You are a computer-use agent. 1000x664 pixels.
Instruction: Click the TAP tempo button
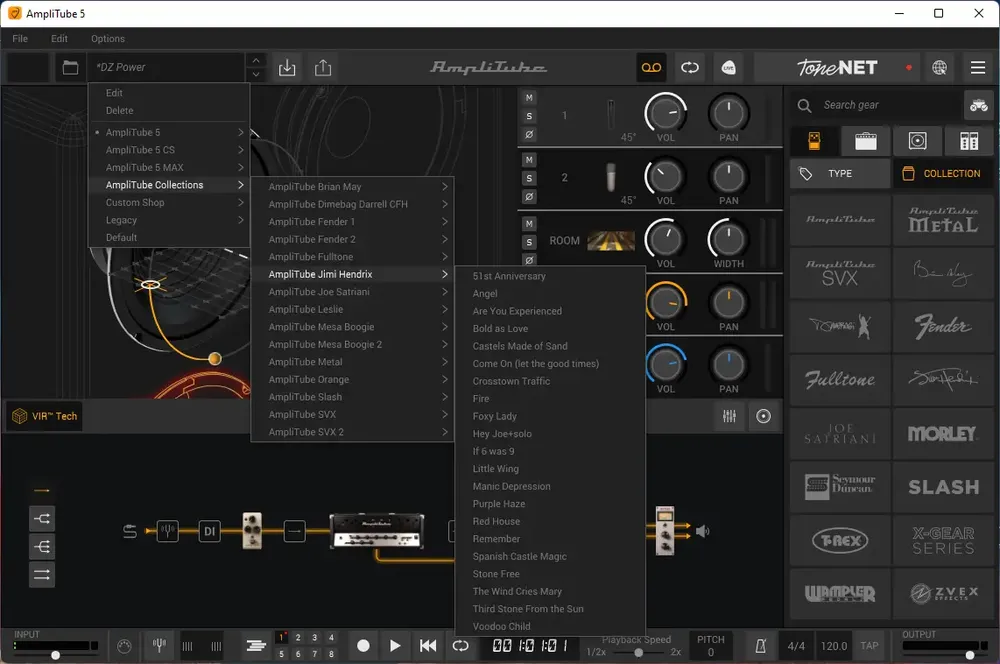(869, 646)
